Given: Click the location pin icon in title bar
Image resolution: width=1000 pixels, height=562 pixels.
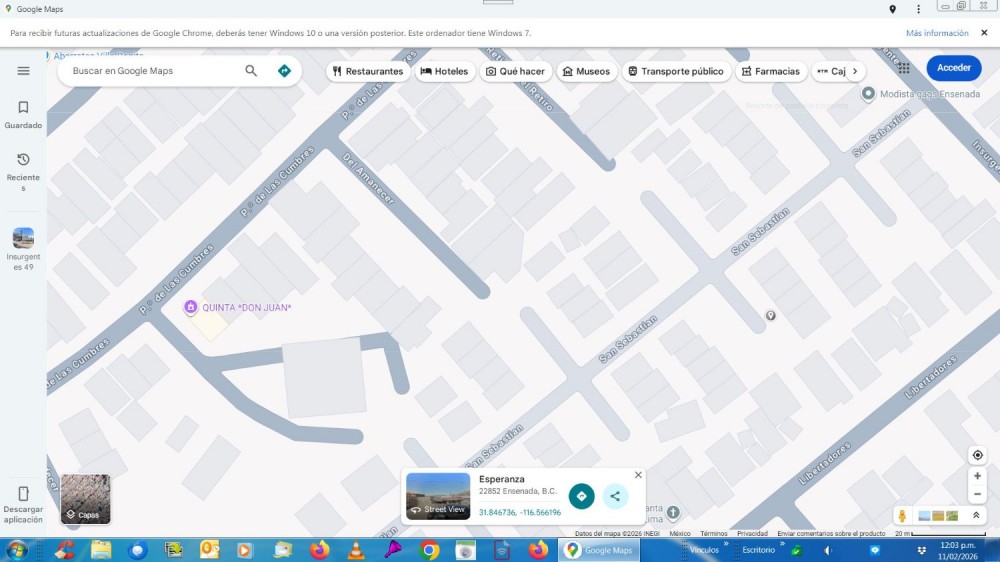Looking at the screenshot, I should 893,9.
